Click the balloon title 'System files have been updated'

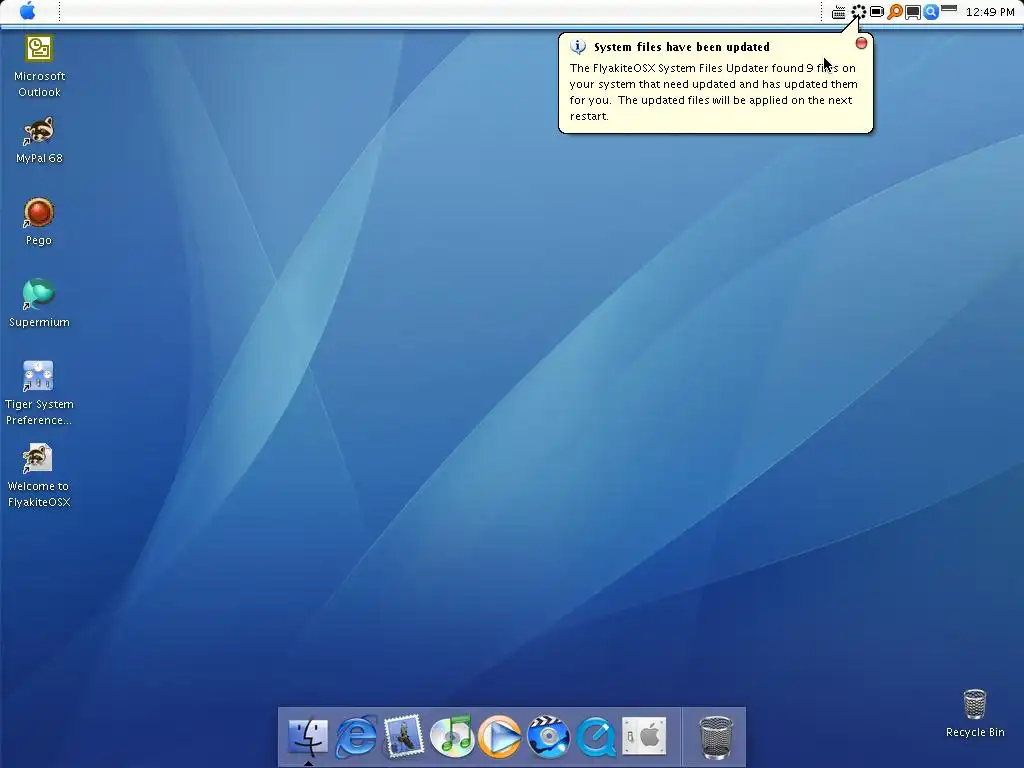[x=682, y=47]
